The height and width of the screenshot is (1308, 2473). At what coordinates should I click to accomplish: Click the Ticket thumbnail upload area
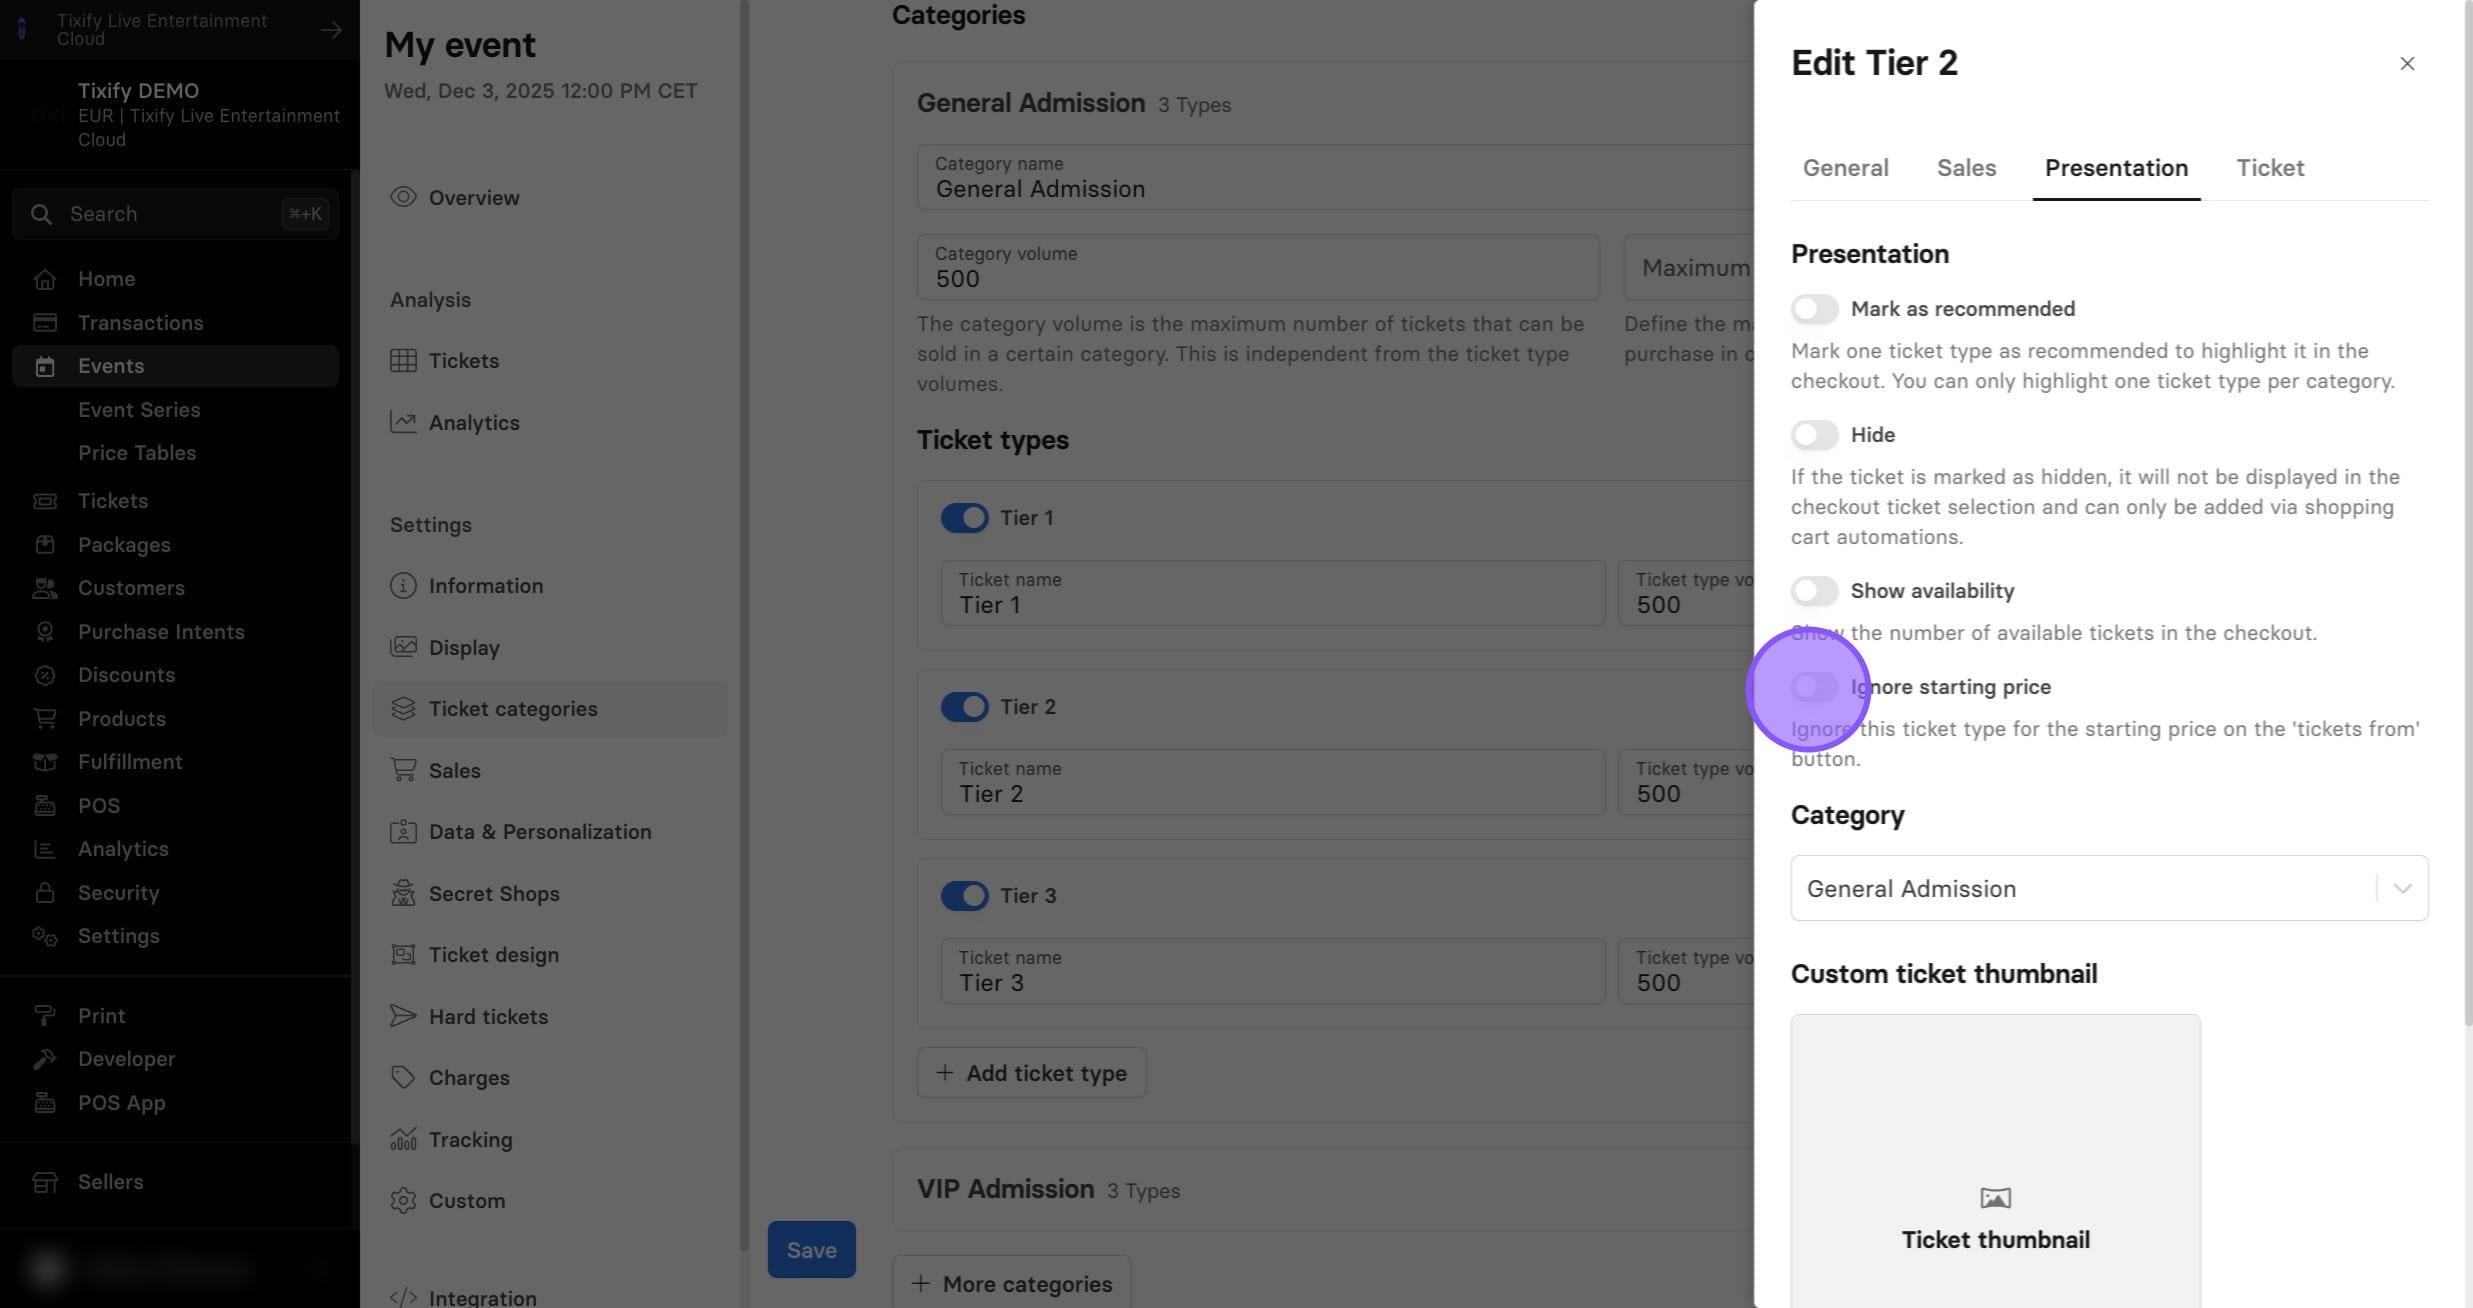(x=1995, y=1162)
